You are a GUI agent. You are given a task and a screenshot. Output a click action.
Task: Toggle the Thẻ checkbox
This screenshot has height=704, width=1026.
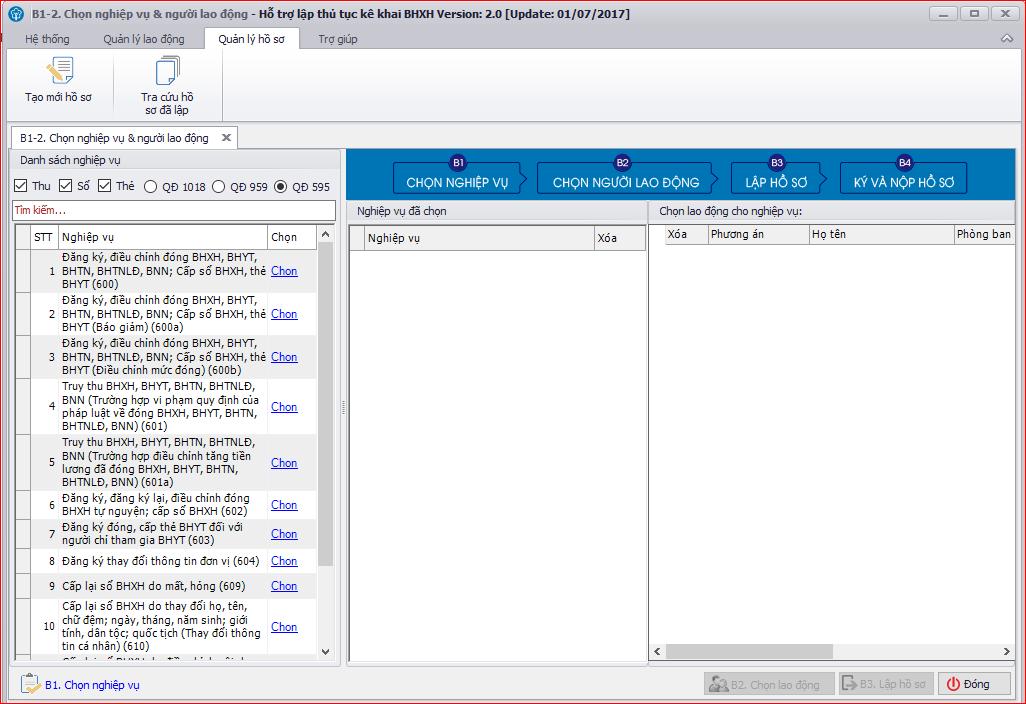coord(105,186)
